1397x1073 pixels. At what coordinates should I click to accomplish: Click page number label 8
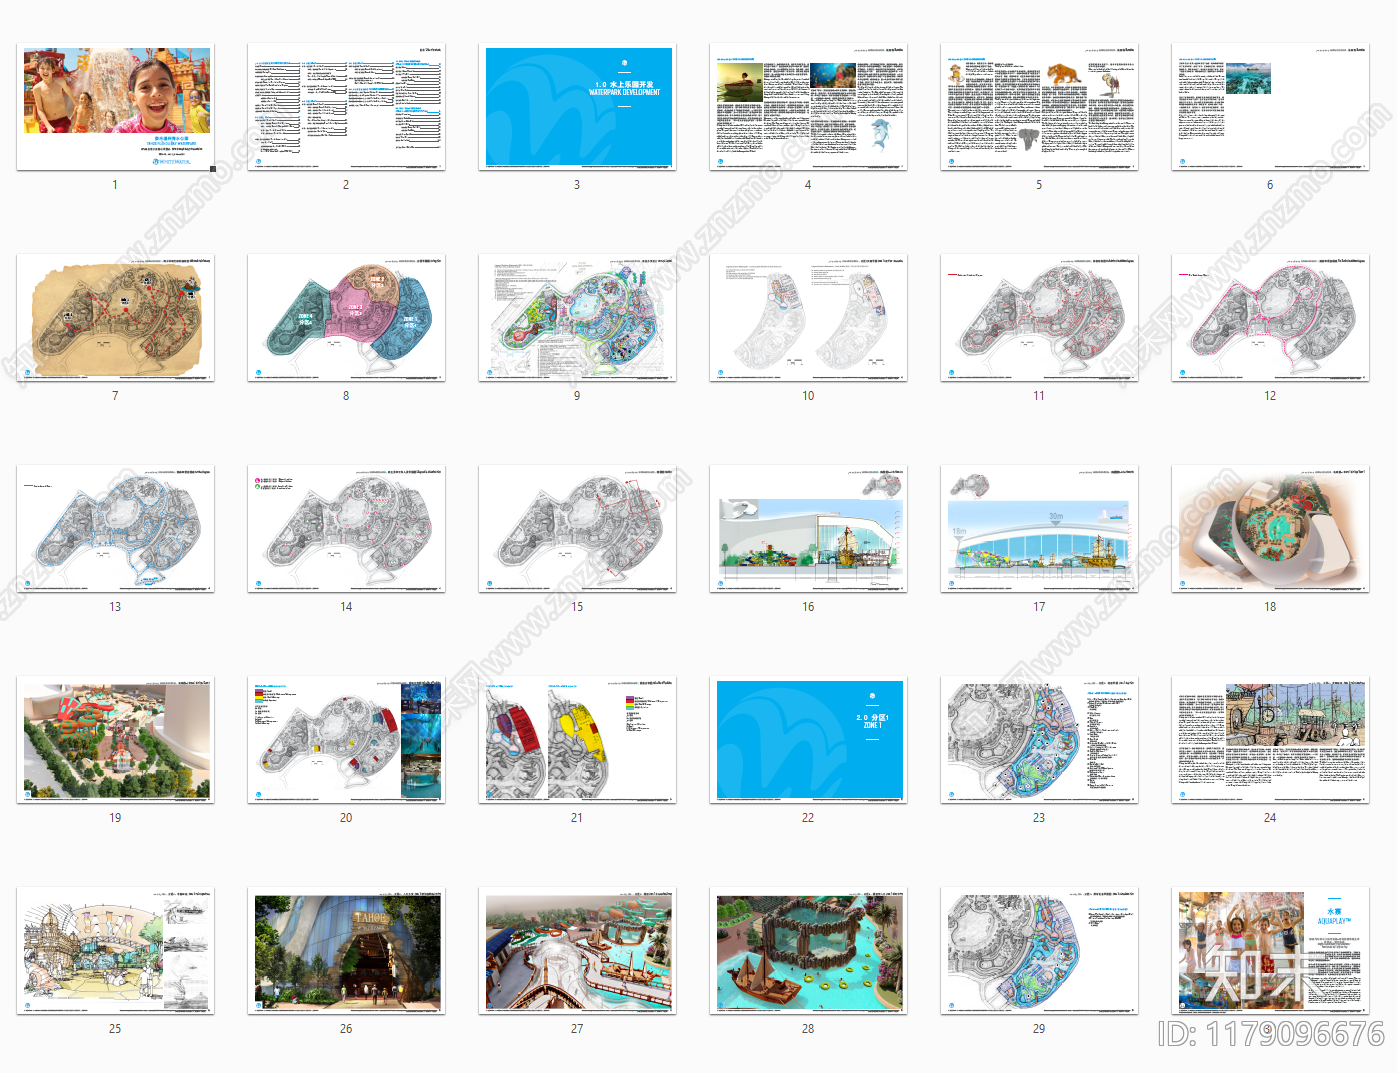pos(346,396)
